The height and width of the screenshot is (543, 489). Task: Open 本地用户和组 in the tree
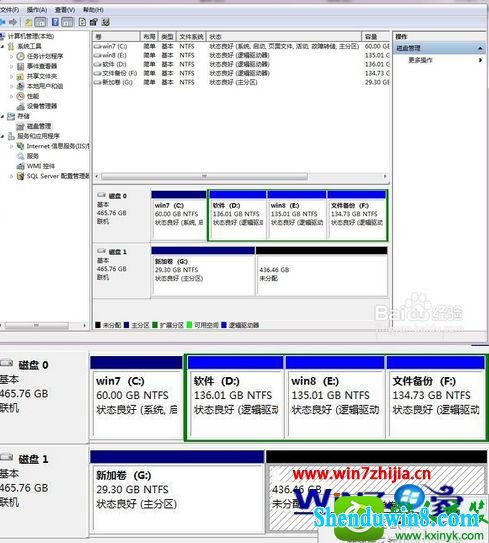click(x=45, y=86)
